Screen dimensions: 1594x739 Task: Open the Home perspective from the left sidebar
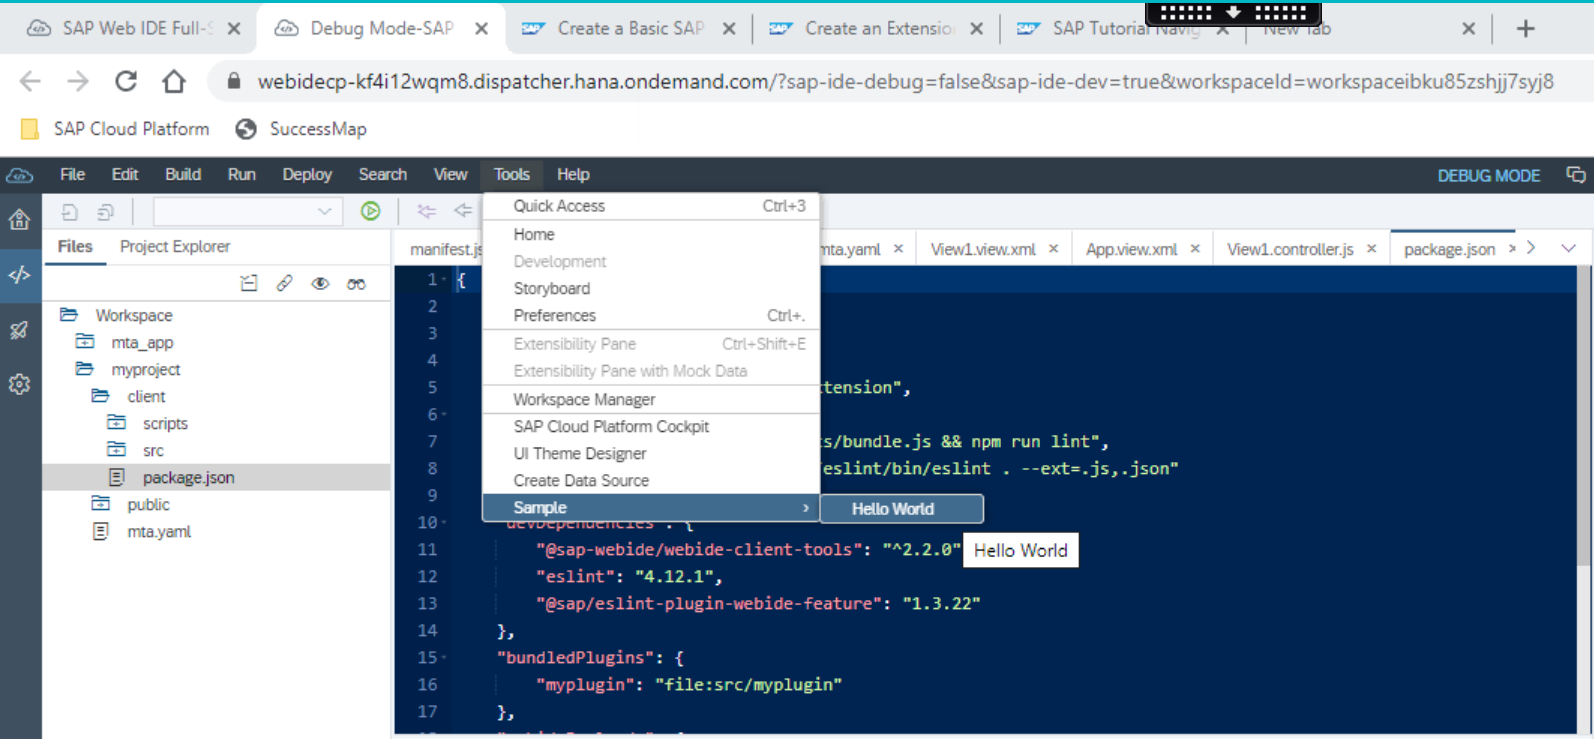point(19,220)
